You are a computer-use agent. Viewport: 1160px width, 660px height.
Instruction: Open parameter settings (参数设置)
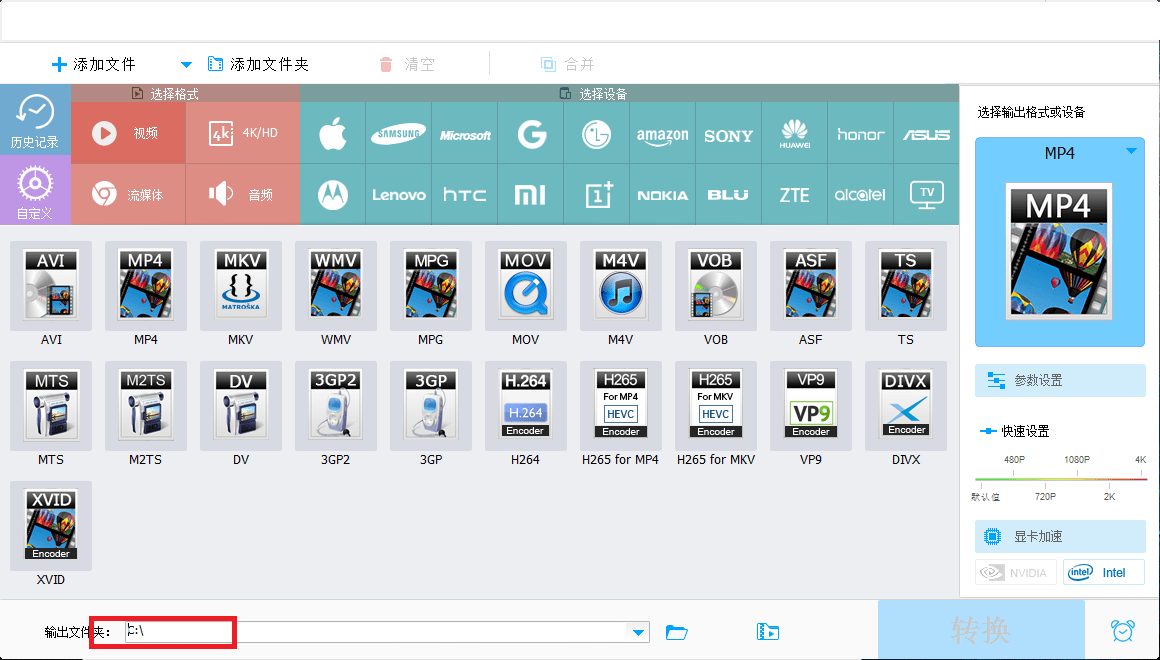click(1060, 381)
